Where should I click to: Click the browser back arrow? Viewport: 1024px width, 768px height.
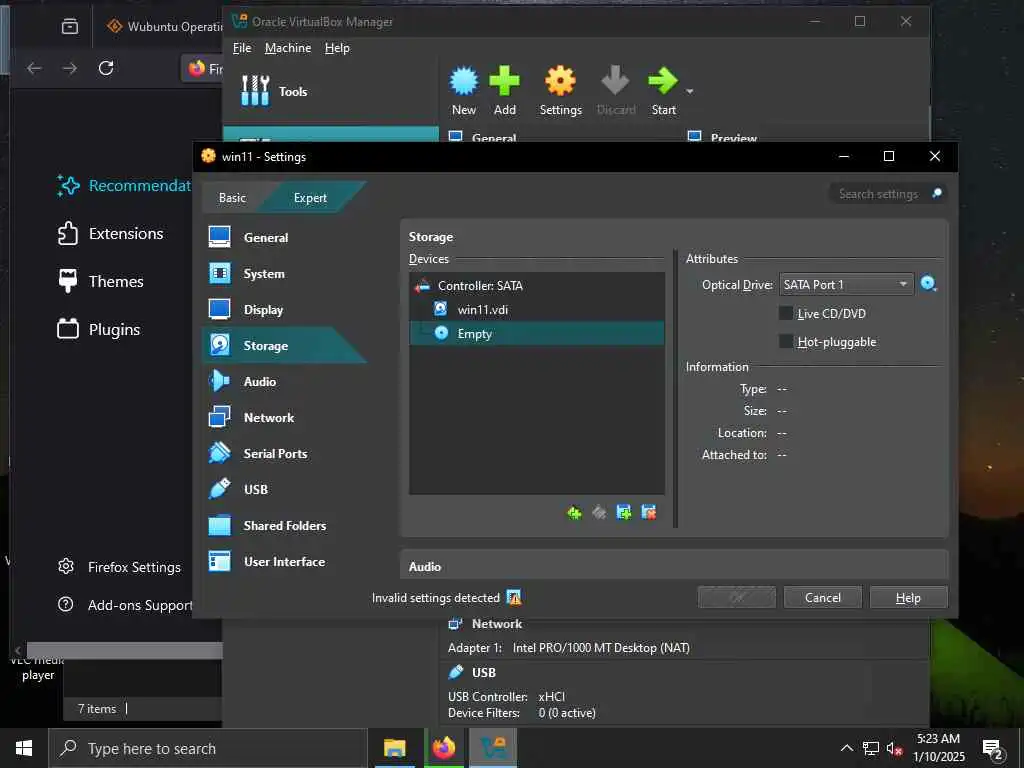(35, 68)
